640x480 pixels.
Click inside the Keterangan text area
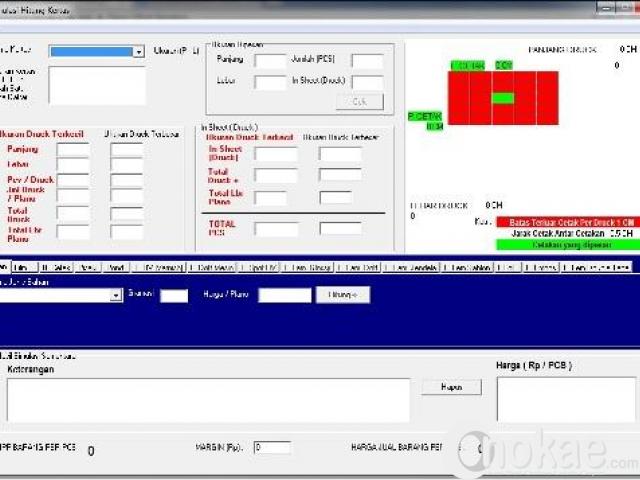pos(208,399)
